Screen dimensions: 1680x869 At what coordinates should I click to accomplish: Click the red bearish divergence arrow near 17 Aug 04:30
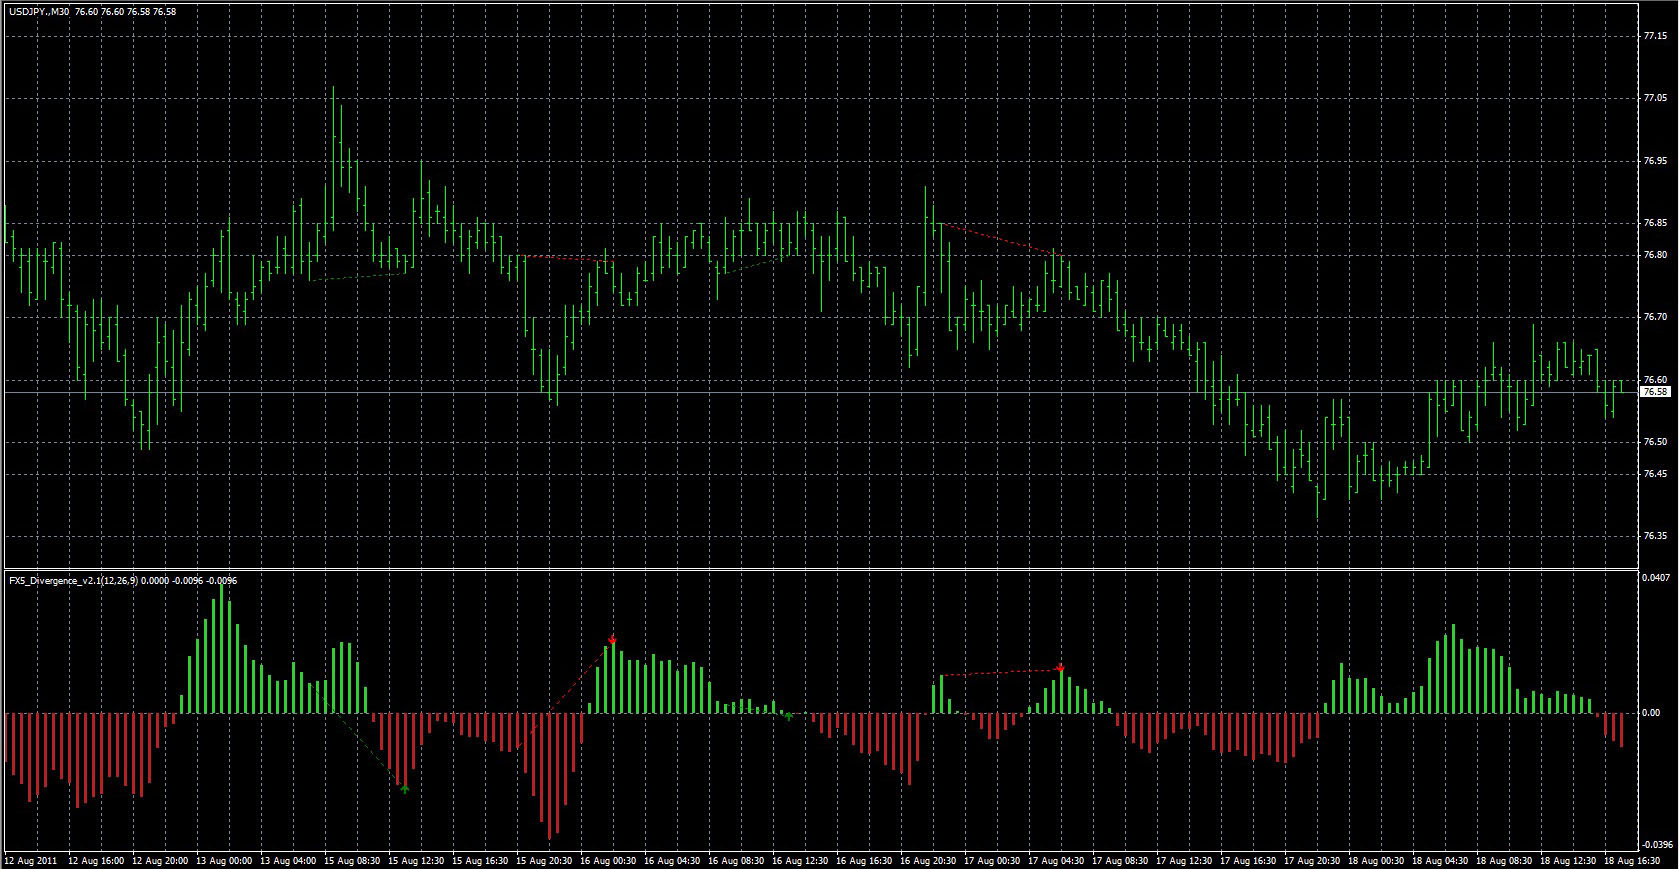pos(1060,667)
